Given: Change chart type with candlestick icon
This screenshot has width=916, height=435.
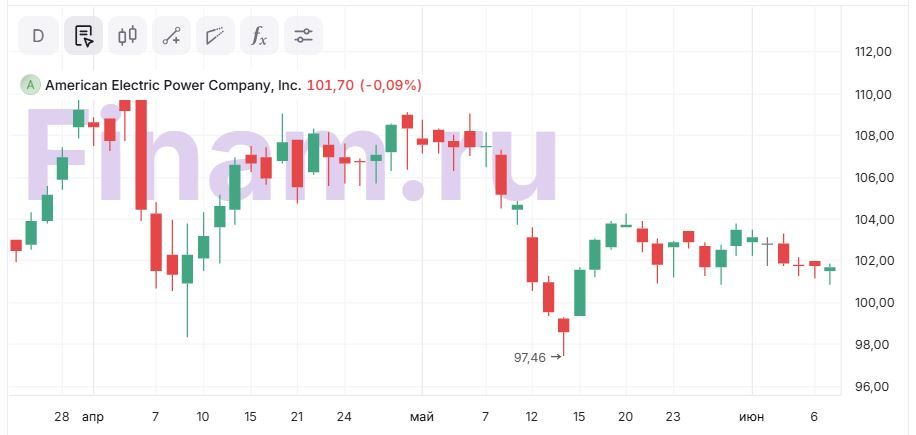Looking at the screenshot, I should [127, 36].
